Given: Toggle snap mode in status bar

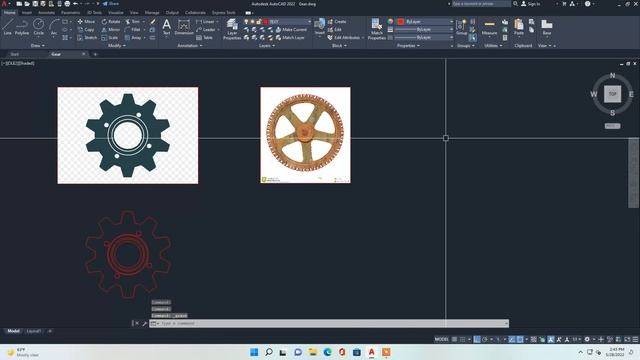Looking at the screenshot, I should click(462, 340).
